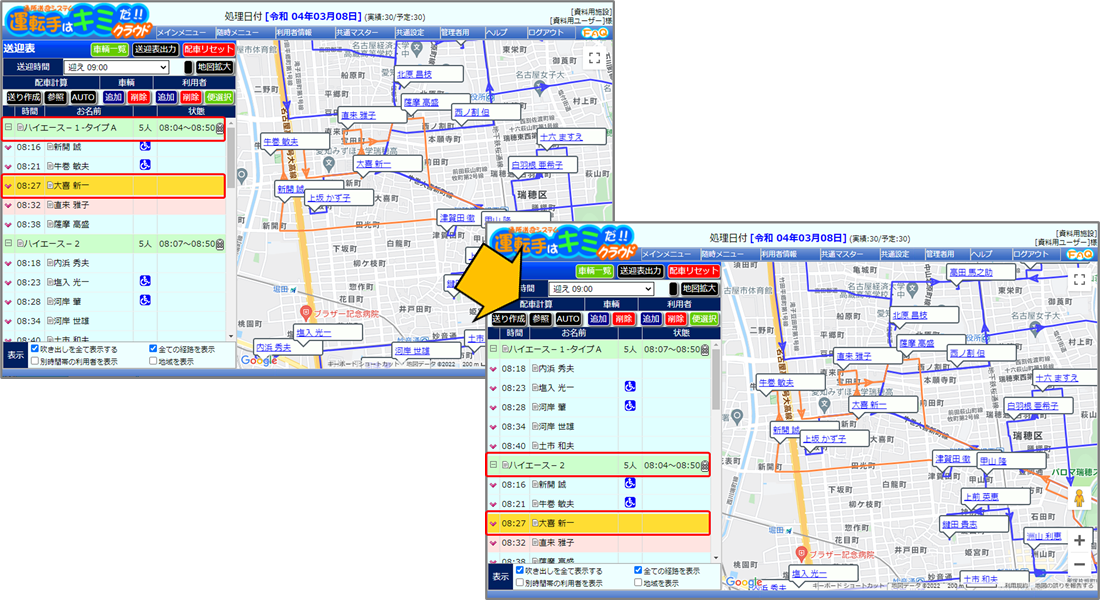Enable 地域を表示 checkbox in right window
Viewport: 1100px width, 600px height.
tap(638, 582)
